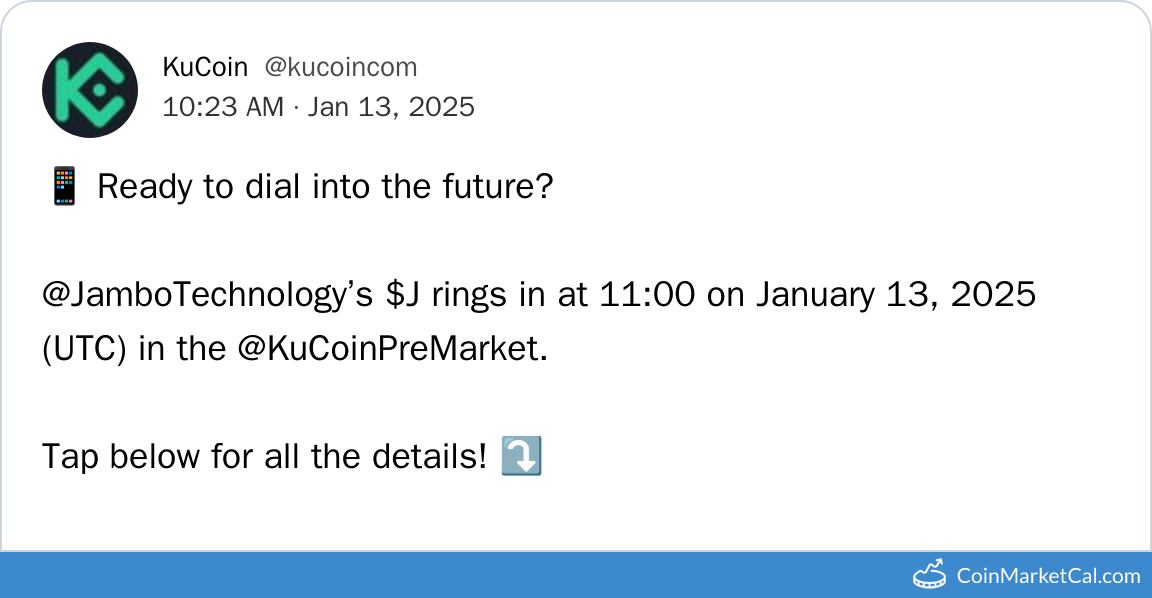Click the "(UTC)" text
The height and width of the screenshot is (598, 1152).
pos(83,349)
